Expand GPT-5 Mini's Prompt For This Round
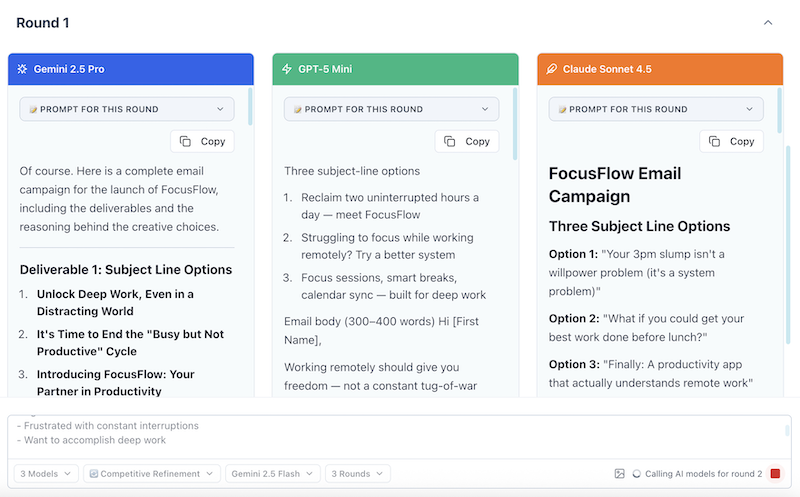Image resolution: width=800 pixels, height=497 pixels. tap(391, 109)
